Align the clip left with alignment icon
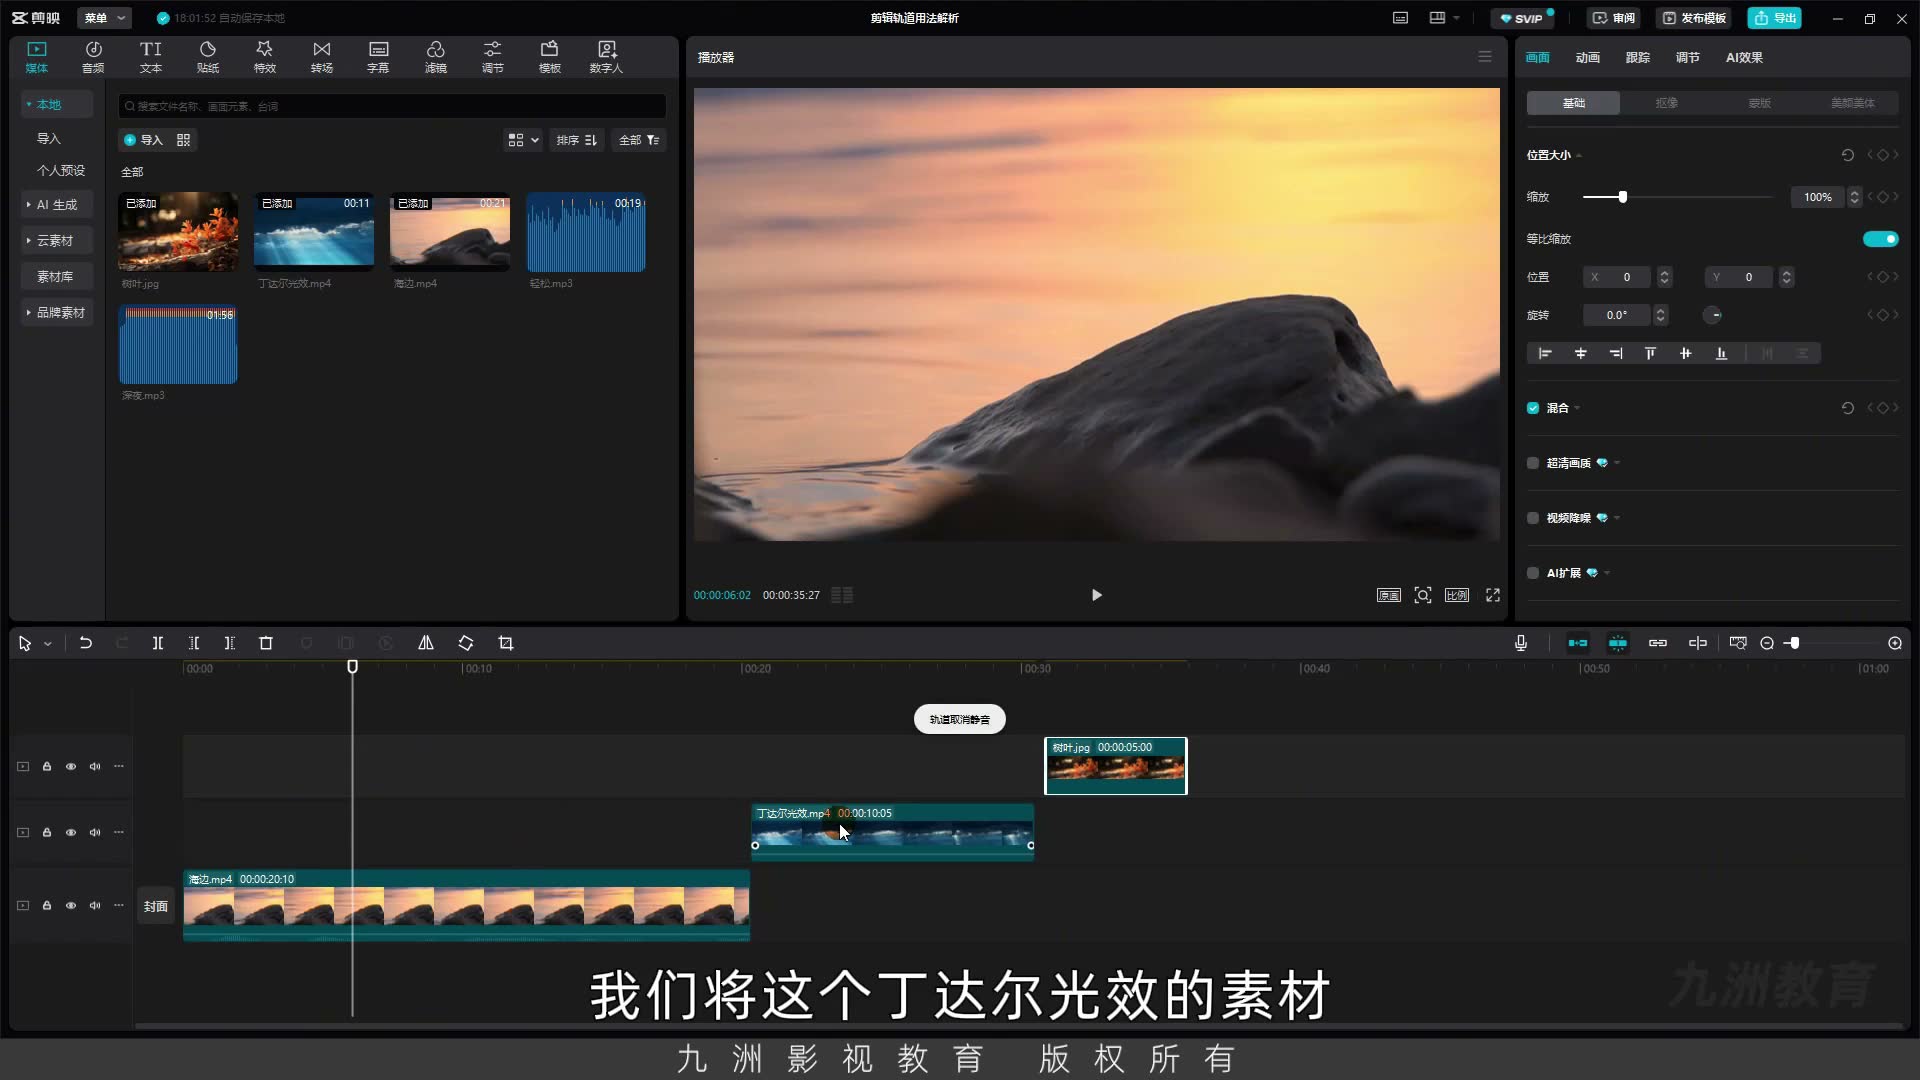 tap(1545, 353)
